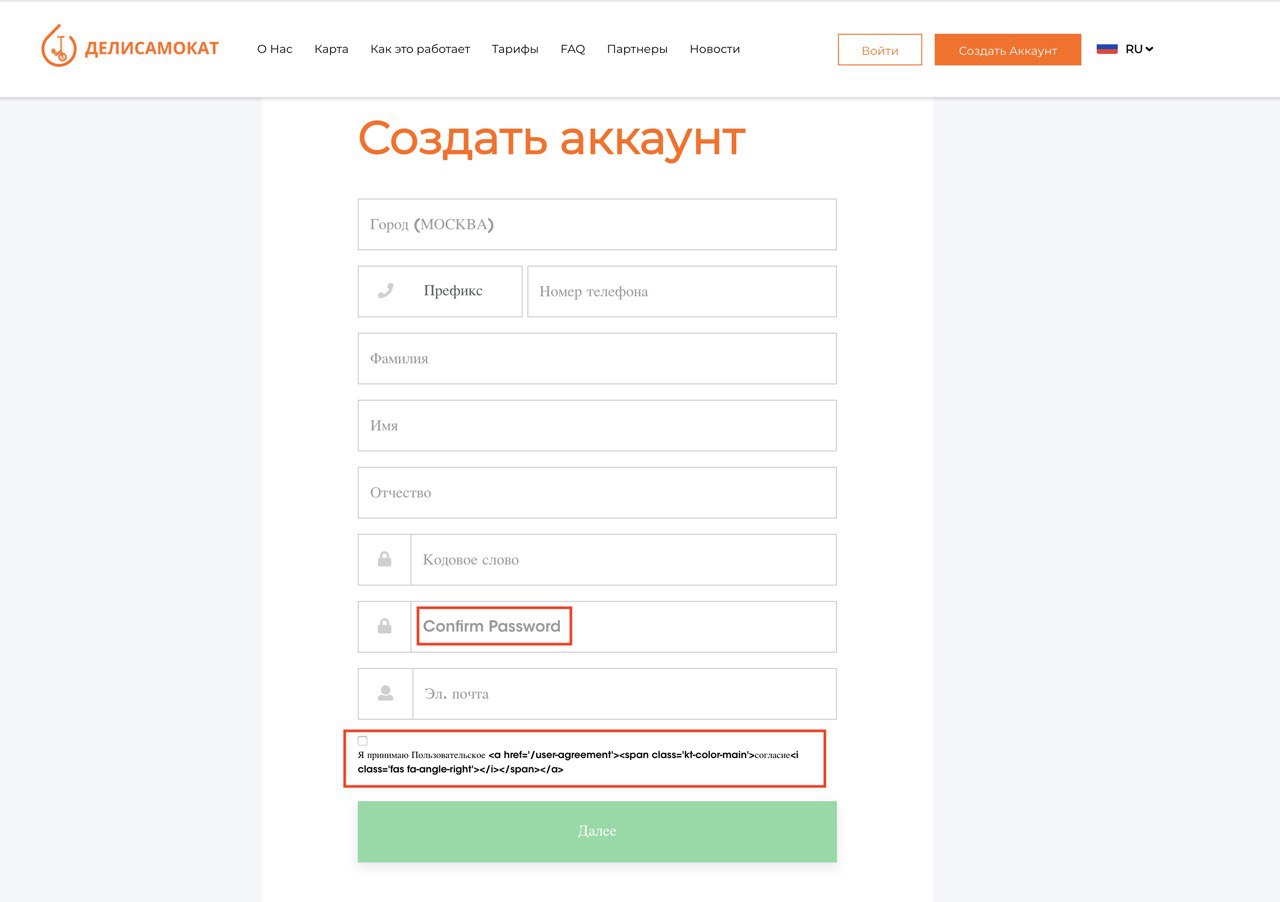Open the Город city selector

point(596,224)
